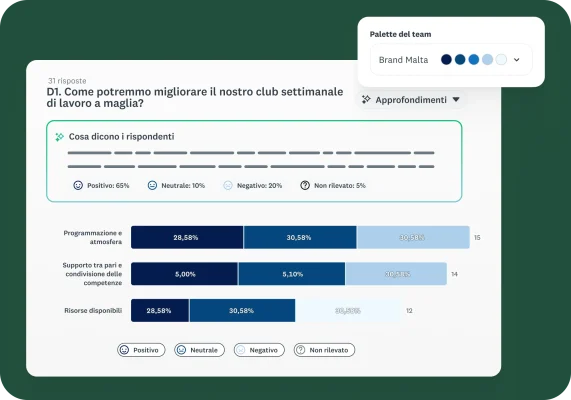Click the Negativo: 20% sad face icon

click(x=228, y=185)
